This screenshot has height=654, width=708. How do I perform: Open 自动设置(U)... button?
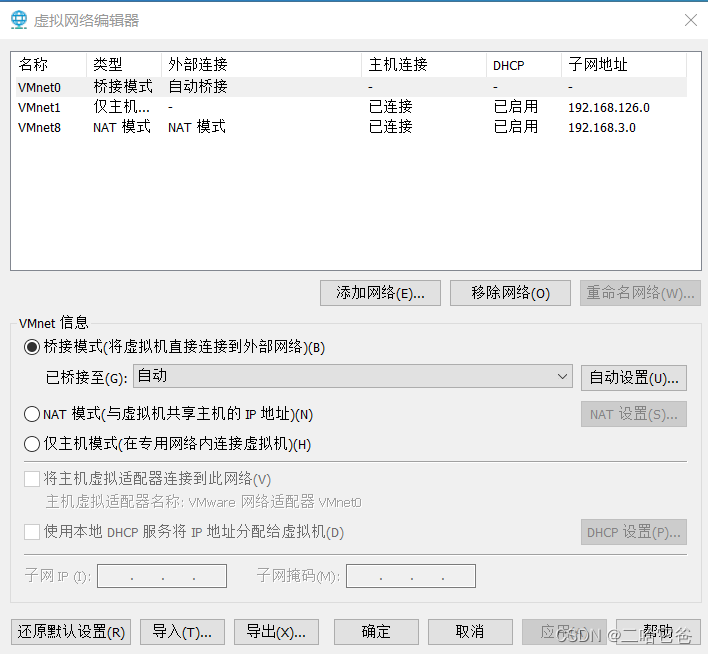click(634, 378)
